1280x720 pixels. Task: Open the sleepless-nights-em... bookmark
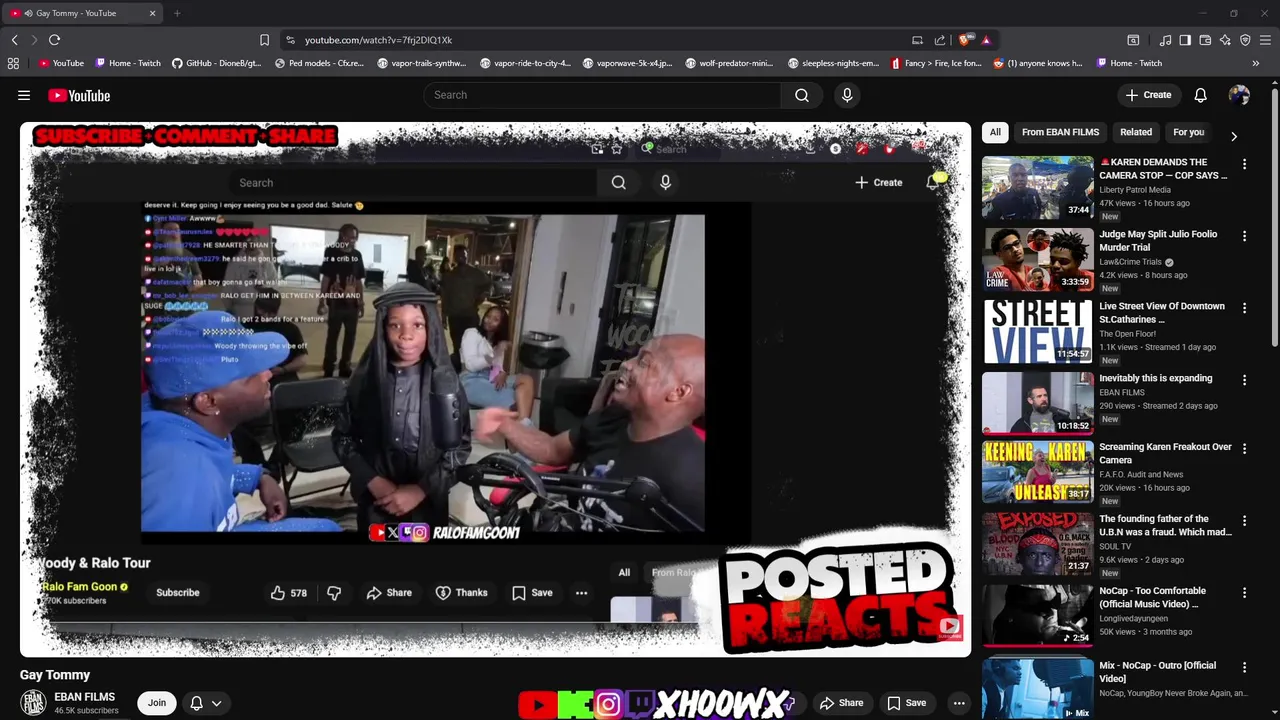tap(834, 63)
